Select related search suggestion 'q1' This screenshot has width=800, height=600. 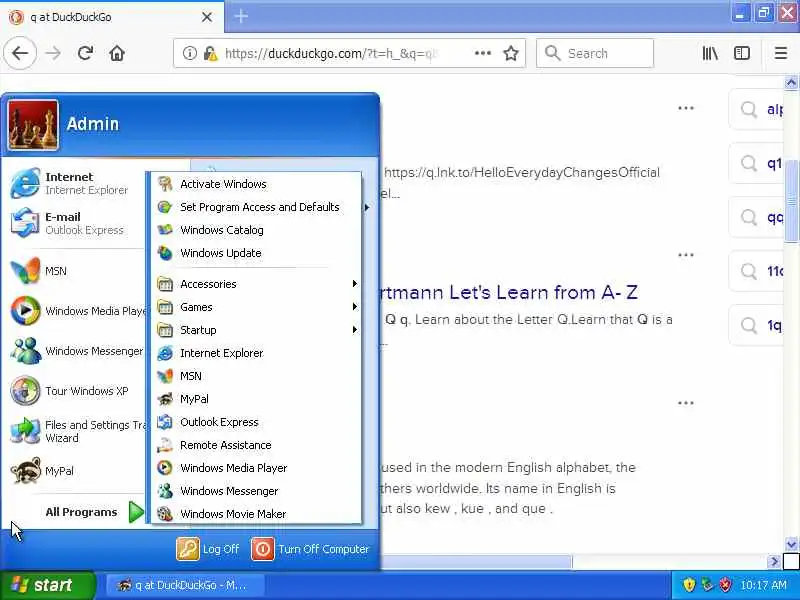(x=757, y=163)
